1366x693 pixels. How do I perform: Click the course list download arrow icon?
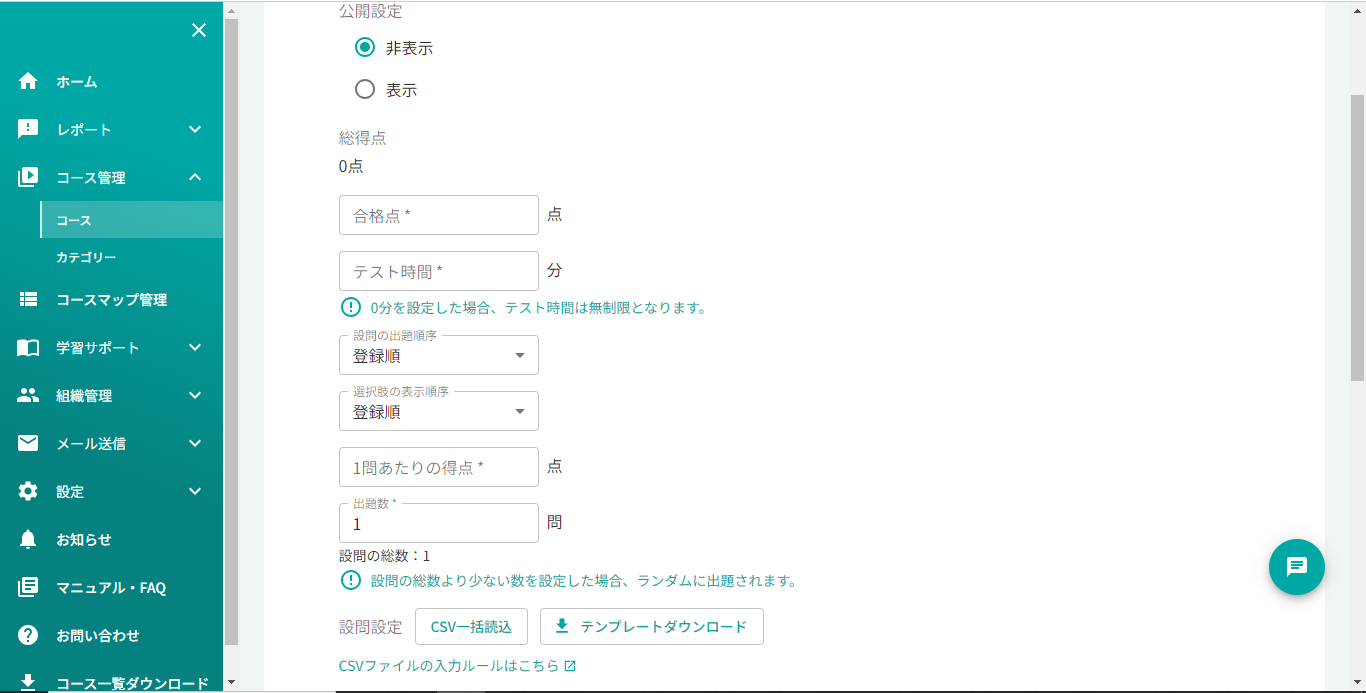[x=28, y=683]
